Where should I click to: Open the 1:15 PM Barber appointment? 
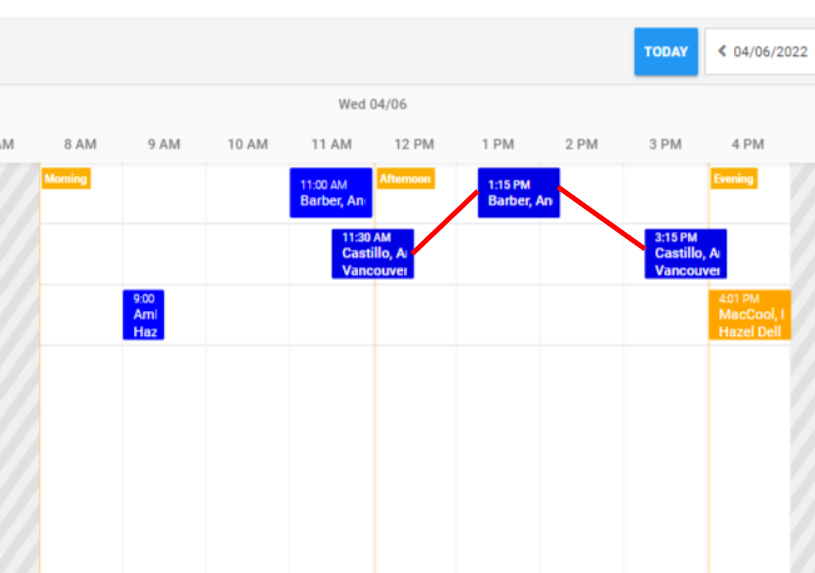point(519,192)
